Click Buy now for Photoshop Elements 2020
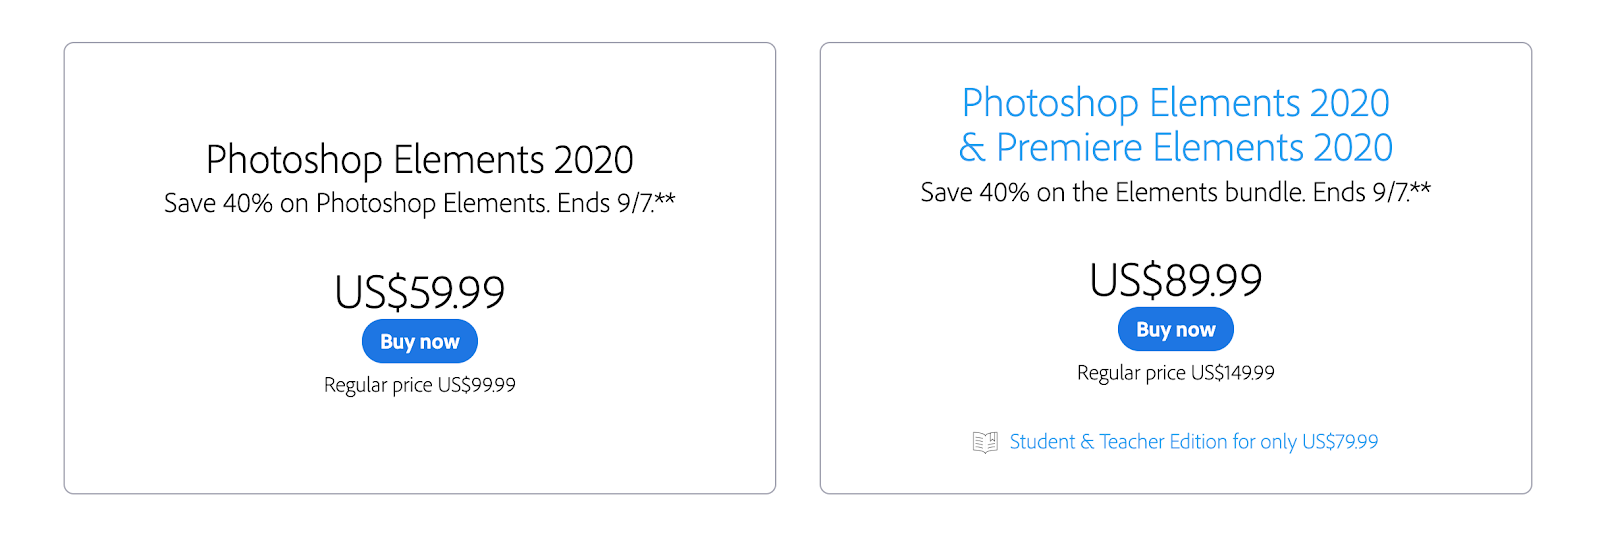1600x558 pixels. (x=419, y=342)
